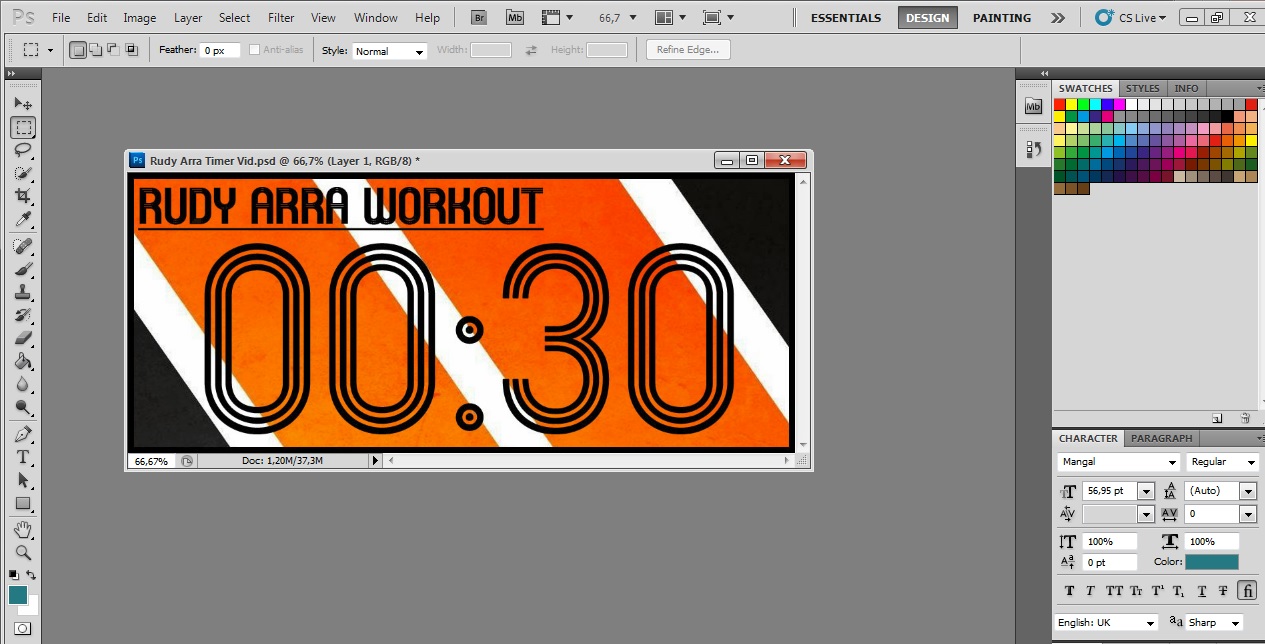
Task: Open Mini Bridge from the application bar
Action: (514, 17)
